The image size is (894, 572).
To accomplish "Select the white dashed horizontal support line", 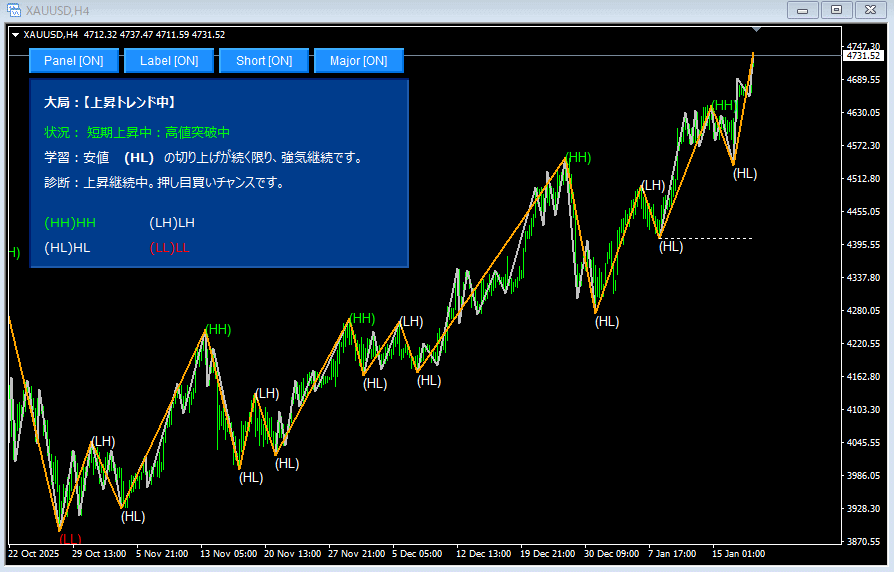I will [710, 238].
